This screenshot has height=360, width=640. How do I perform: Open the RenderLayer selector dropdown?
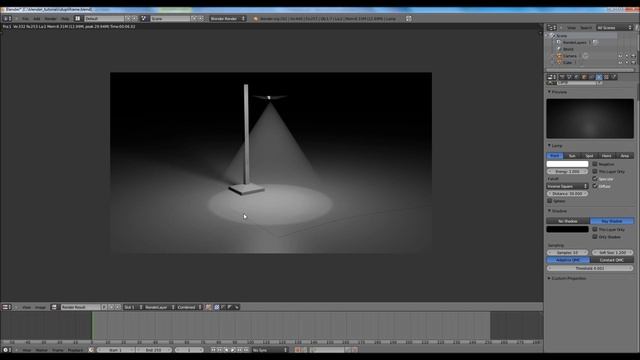pos(158,307)
